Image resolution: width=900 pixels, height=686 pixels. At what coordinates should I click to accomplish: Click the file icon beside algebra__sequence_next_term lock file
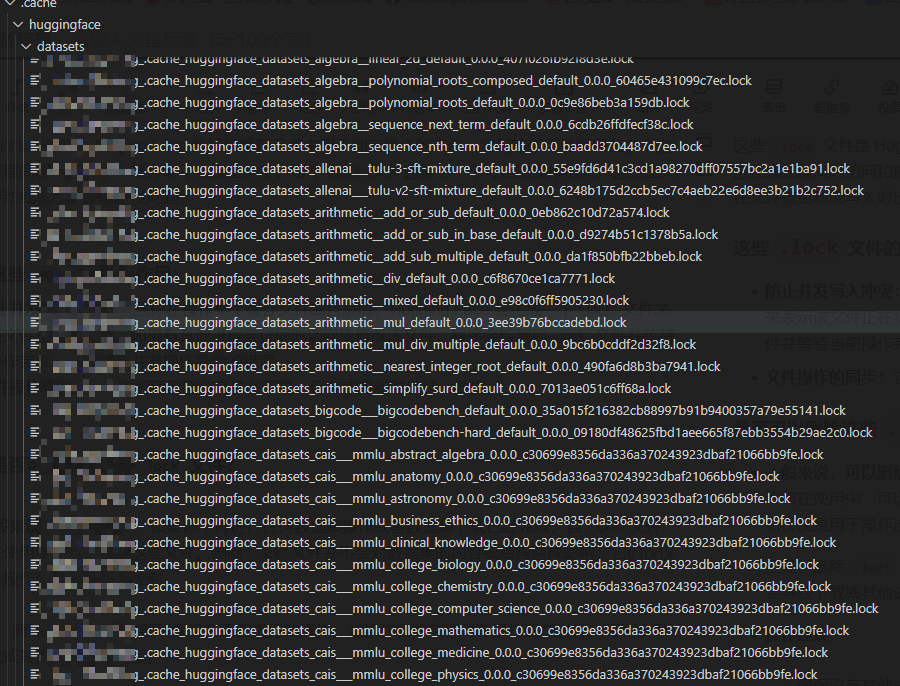pos(34,124)
